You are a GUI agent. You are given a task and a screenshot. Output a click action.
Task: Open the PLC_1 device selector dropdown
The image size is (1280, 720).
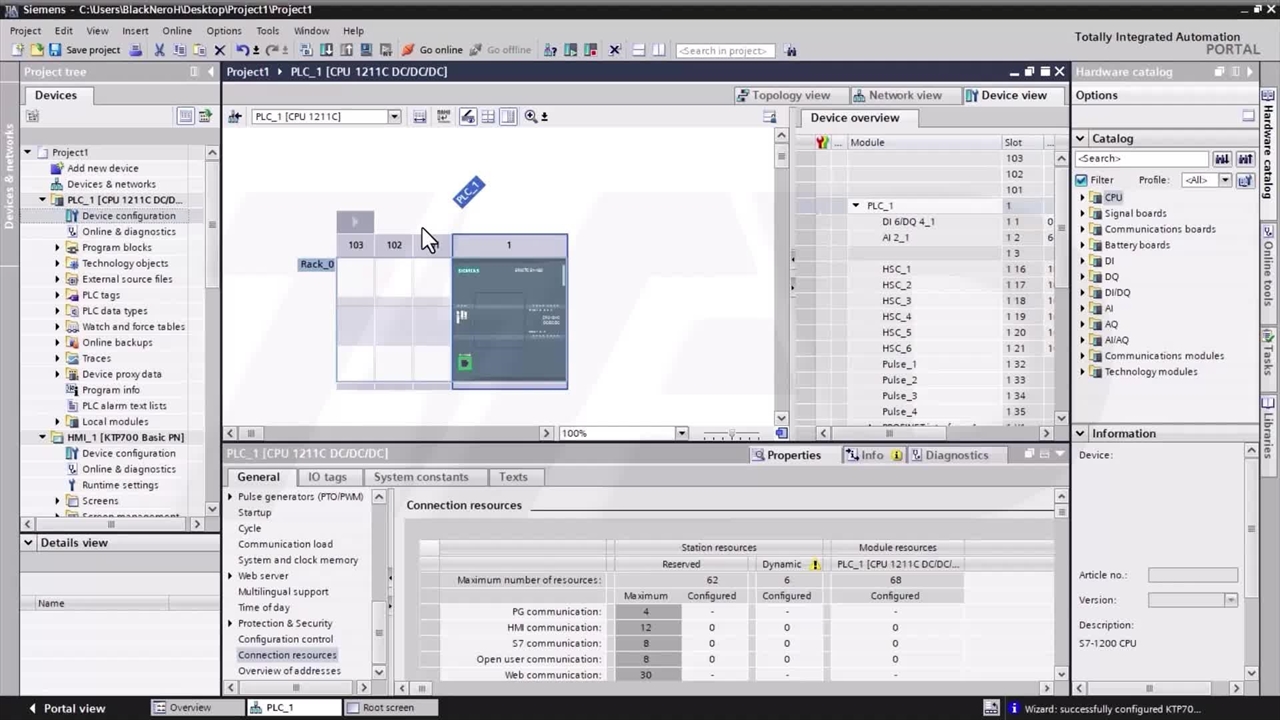coord(394,117)
